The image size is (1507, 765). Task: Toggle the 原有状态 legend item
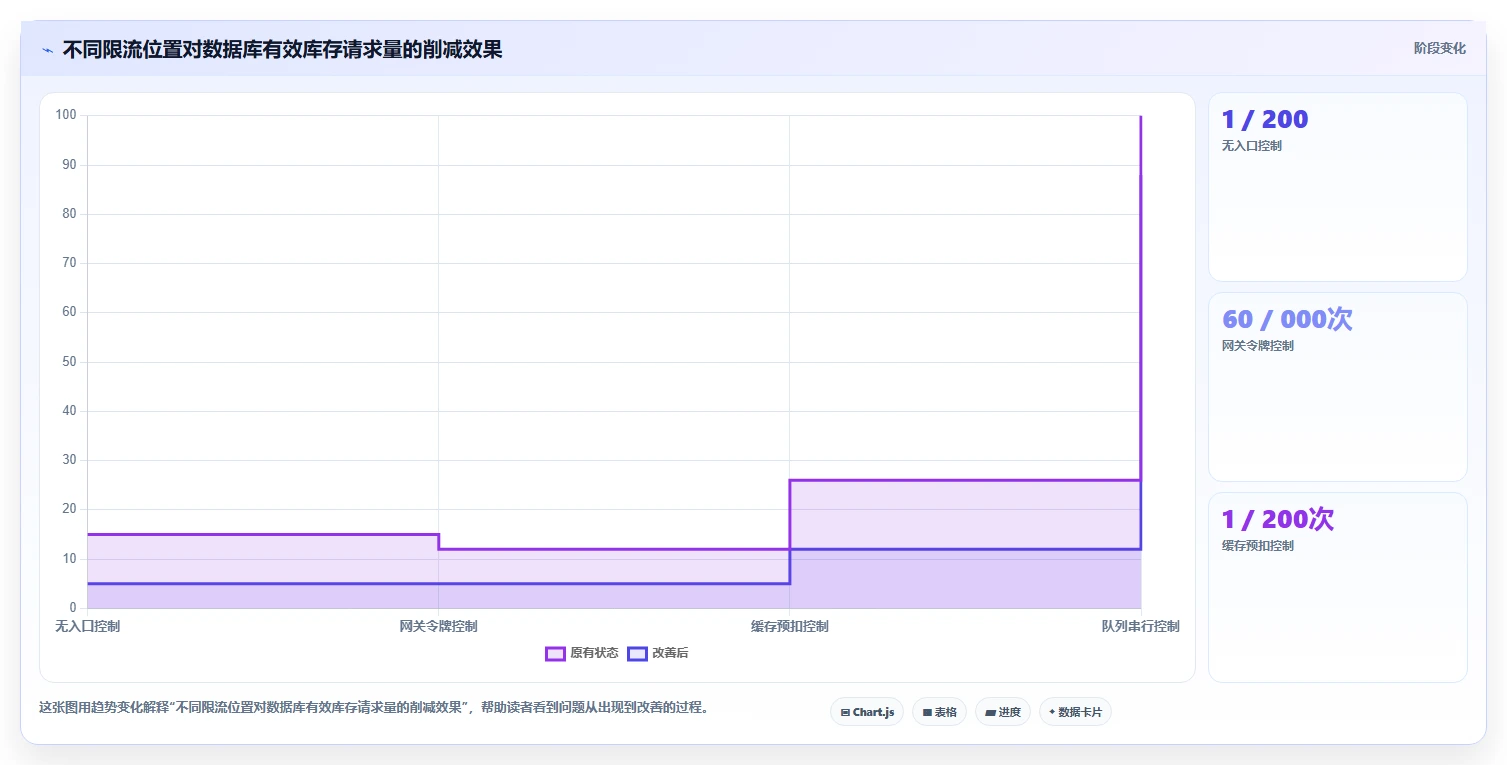[581, 653]
